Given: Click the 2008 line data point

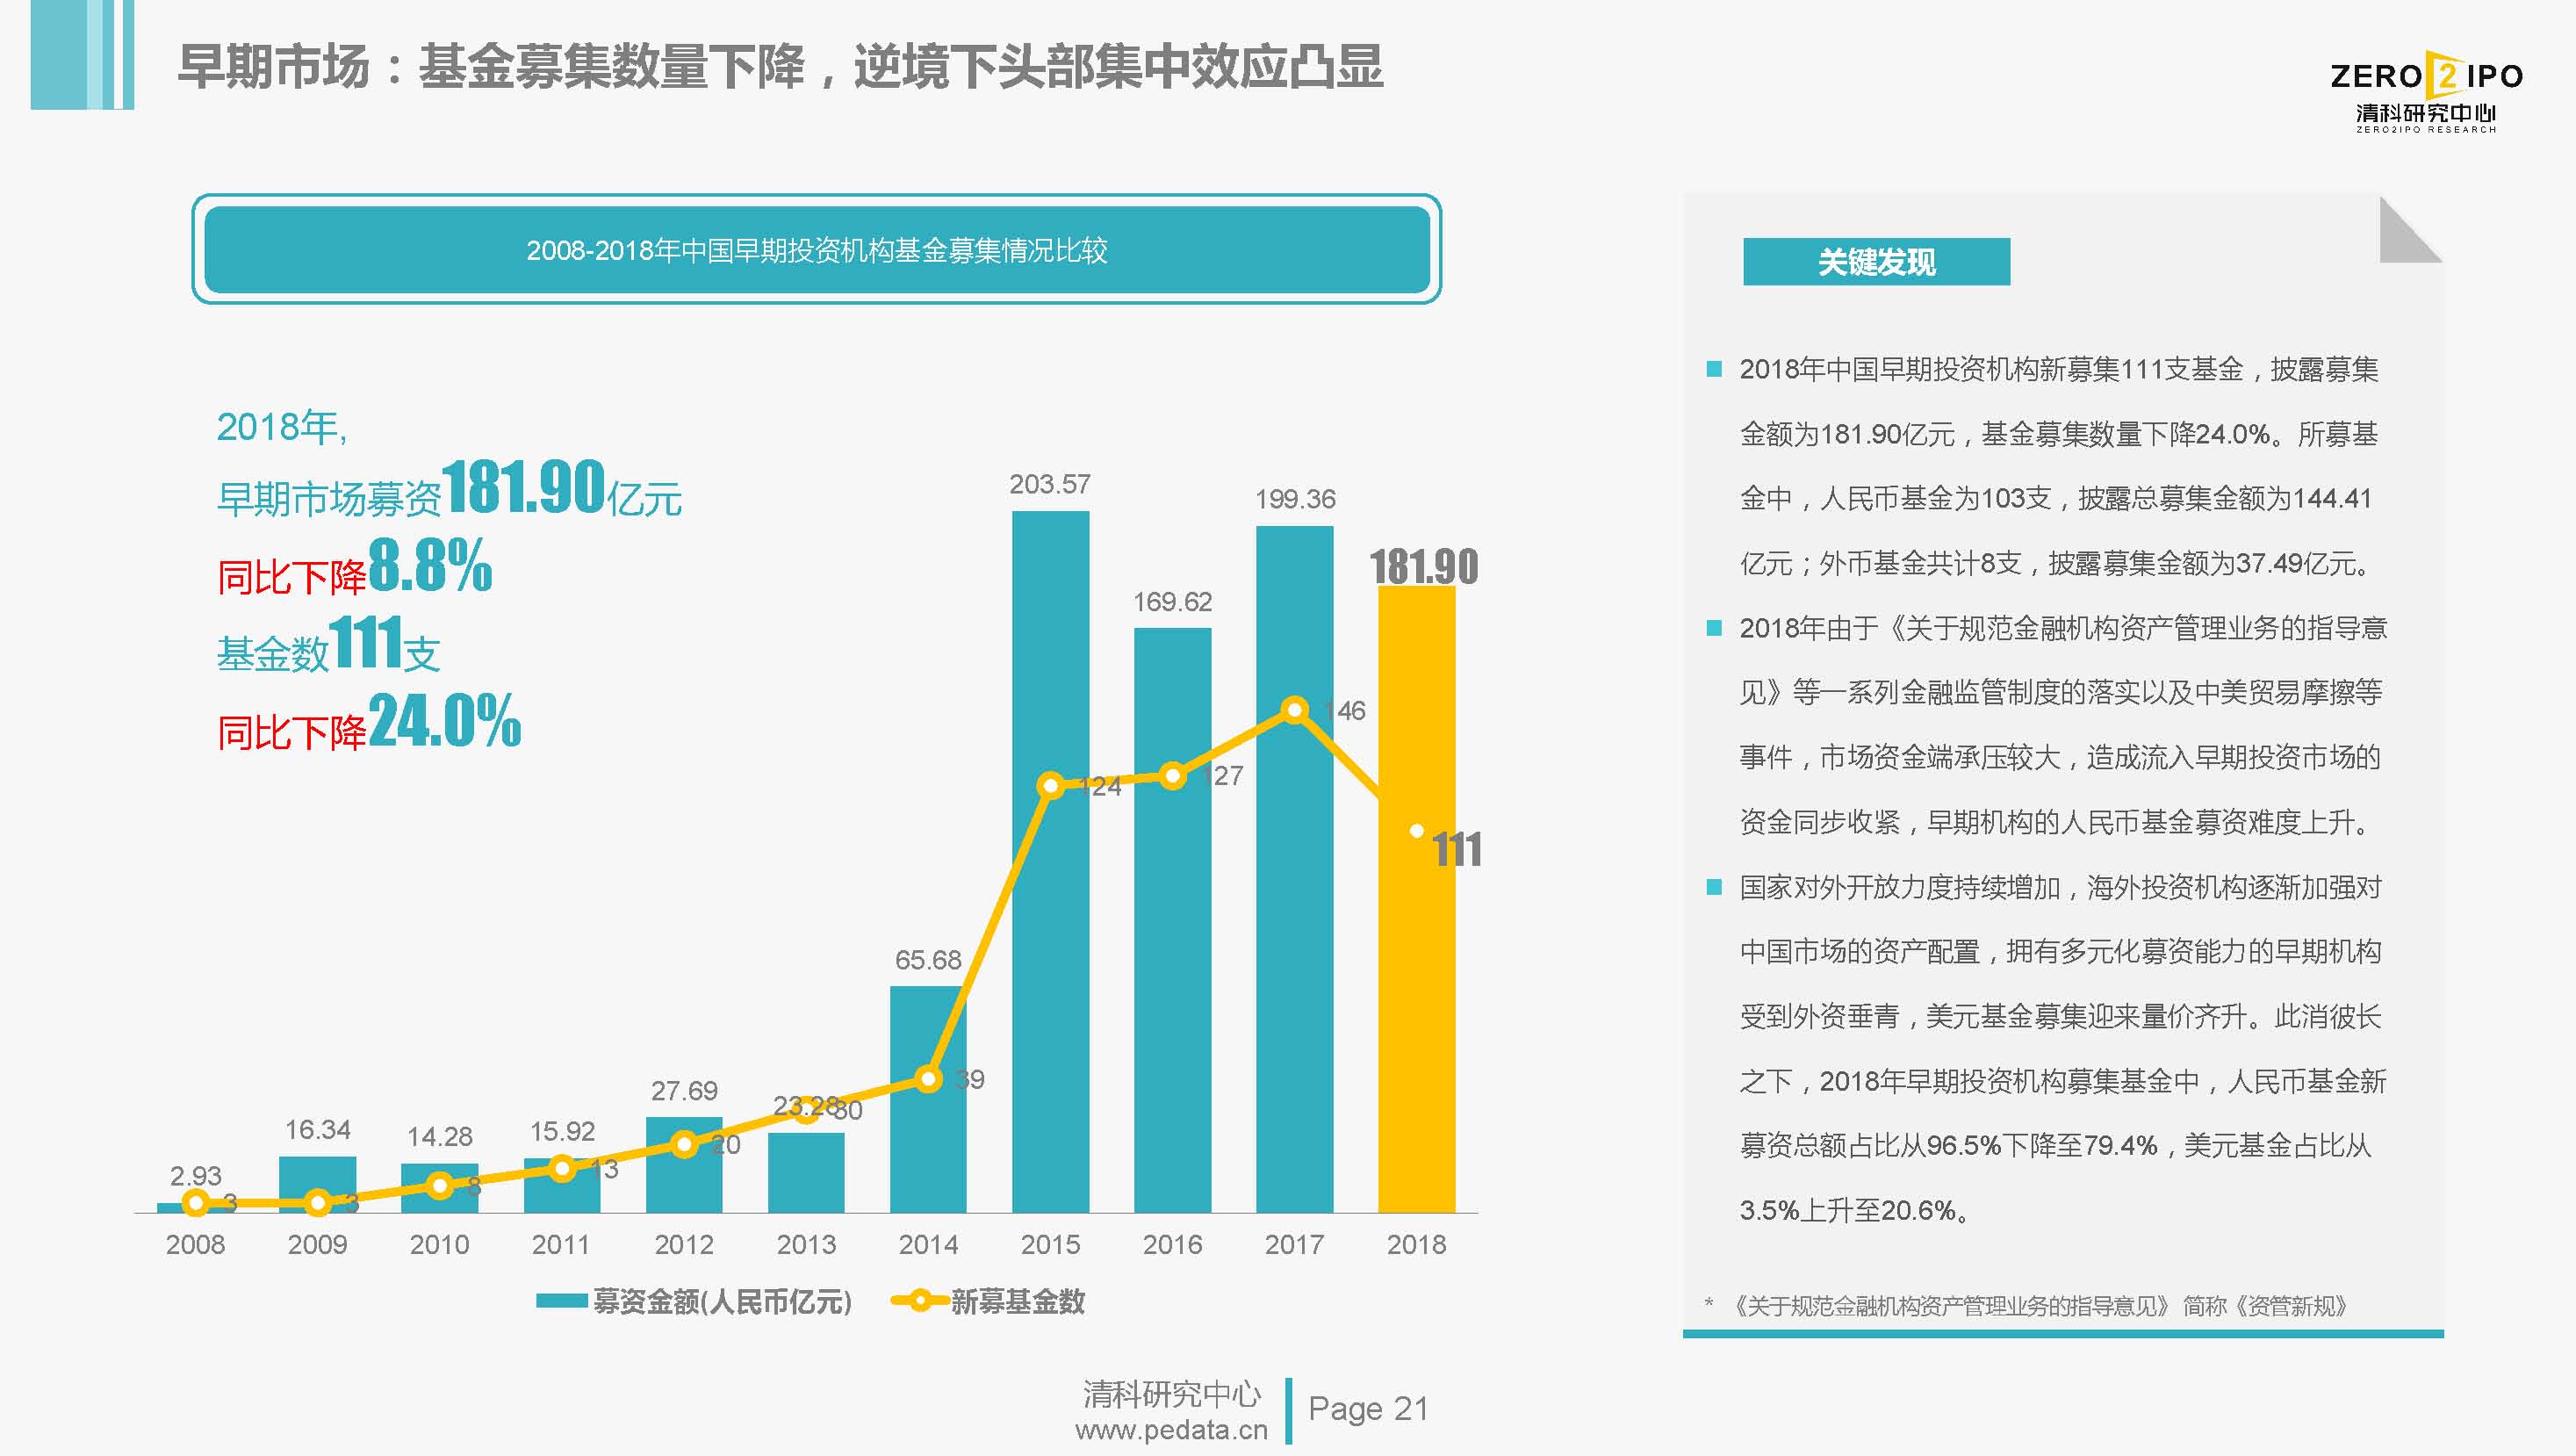Looking at the screenshot, I should pos(196,1203).
